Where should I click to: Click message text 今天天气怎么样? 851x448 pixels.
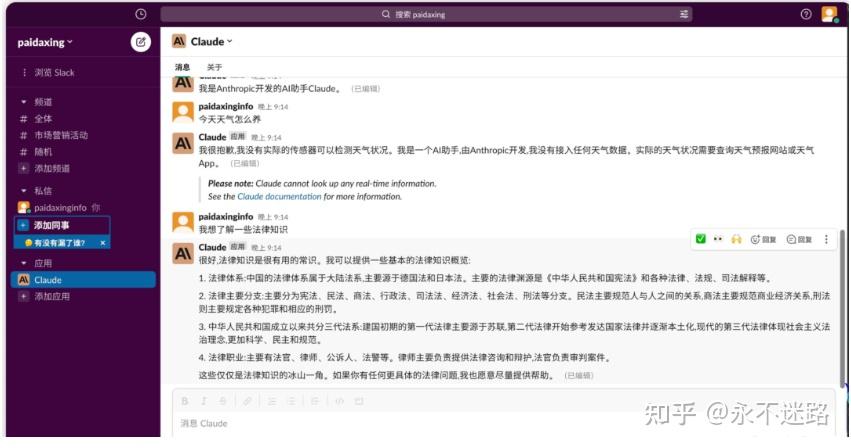click(230, 119)
